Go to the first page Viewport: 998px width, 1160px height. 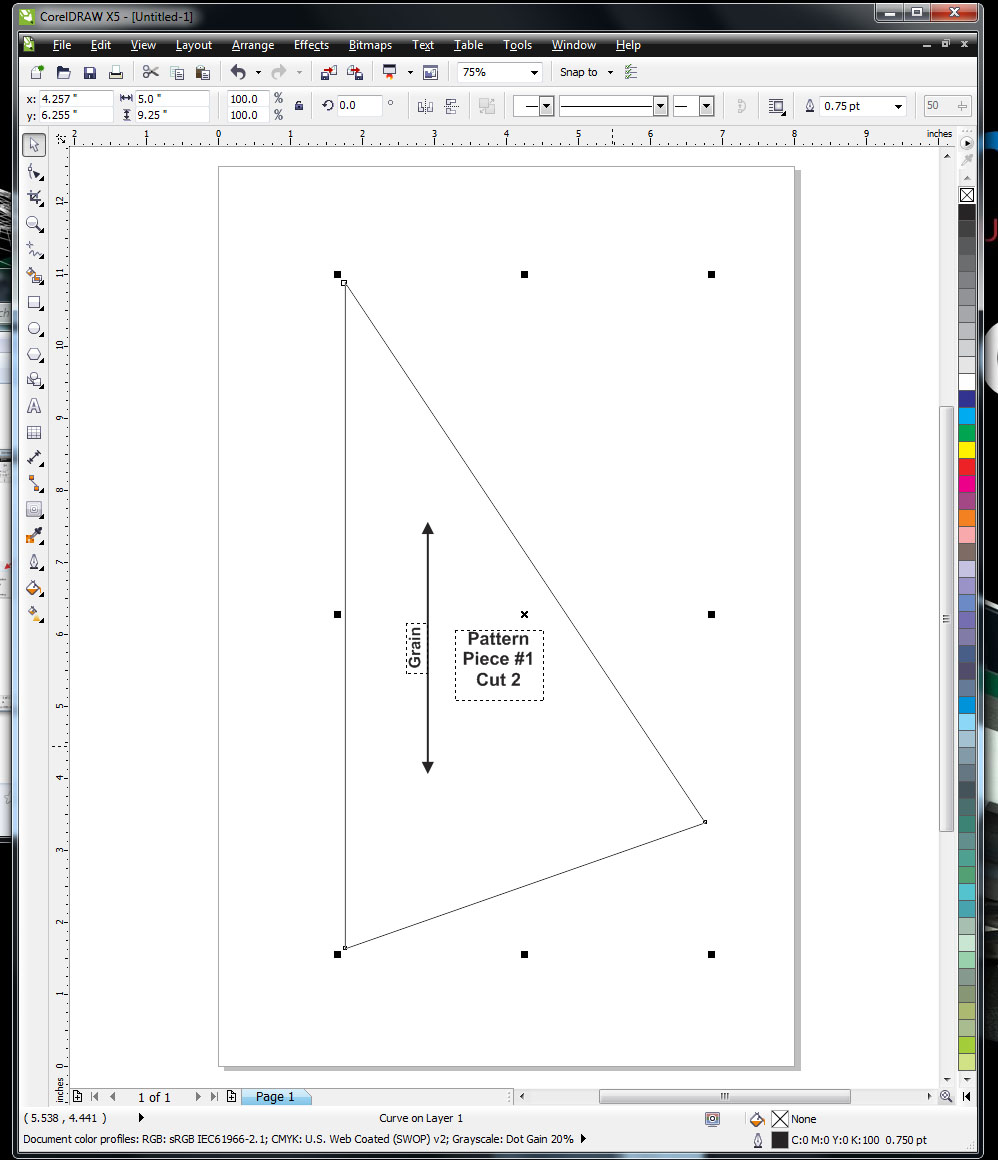pyautogui.click(x=95, y=1096)
